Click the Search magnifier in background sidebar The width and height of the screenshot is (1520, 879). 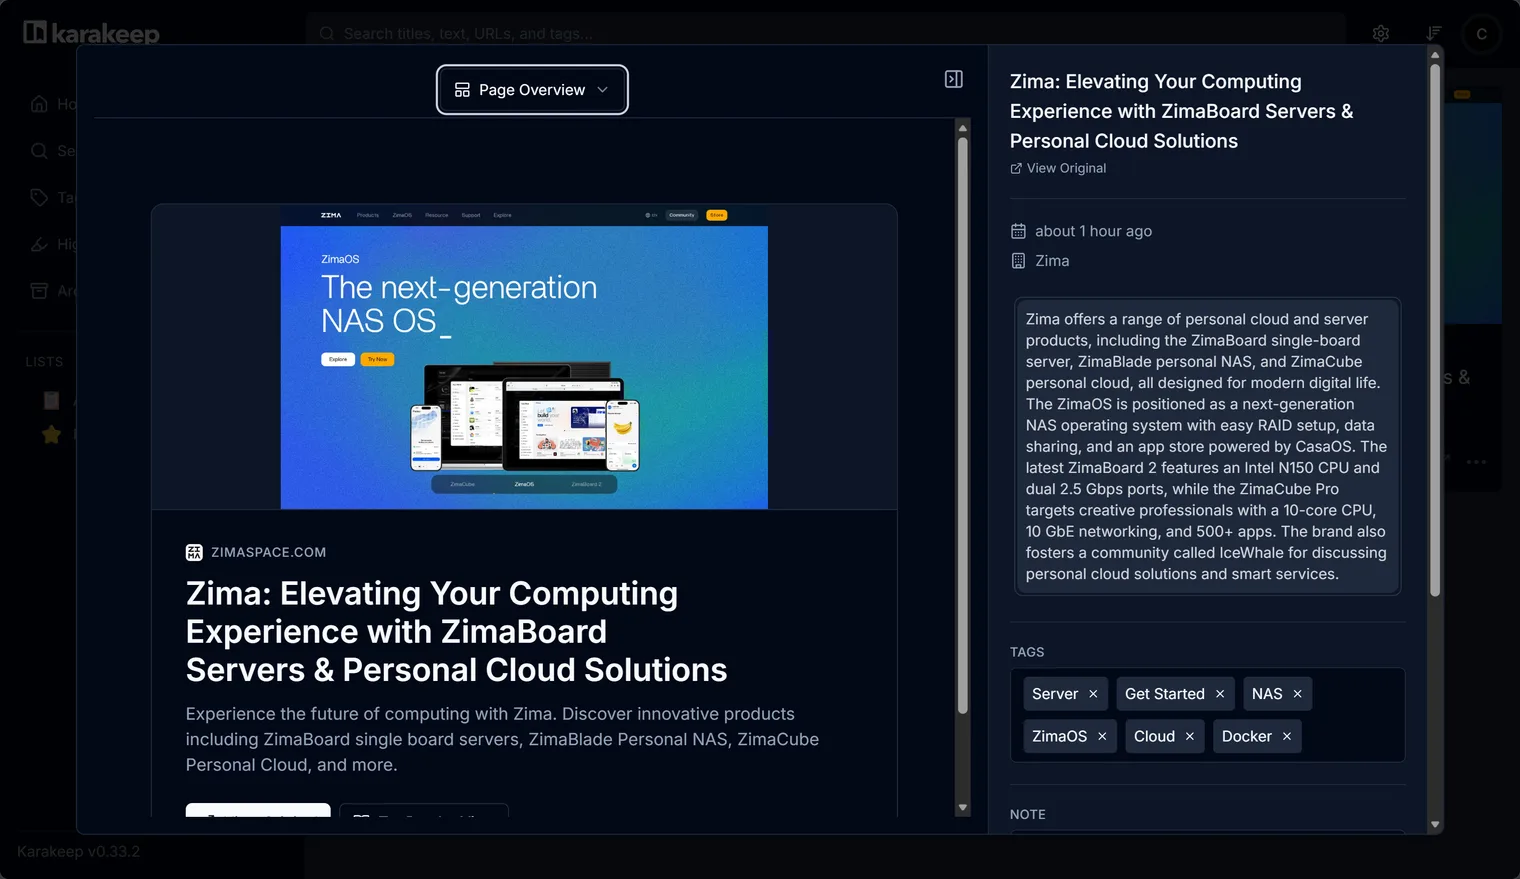pyautogui.click(x=39, y=151)
